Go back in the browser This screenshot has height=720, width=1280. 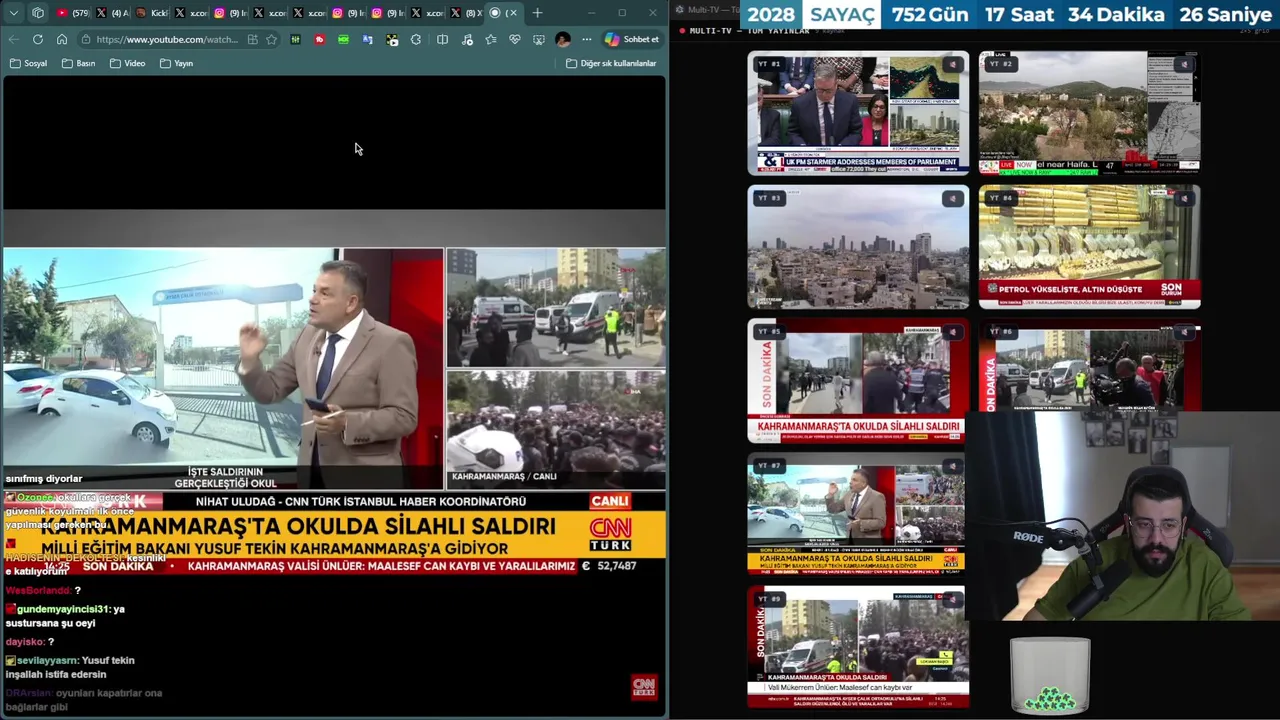pos(13,39)
